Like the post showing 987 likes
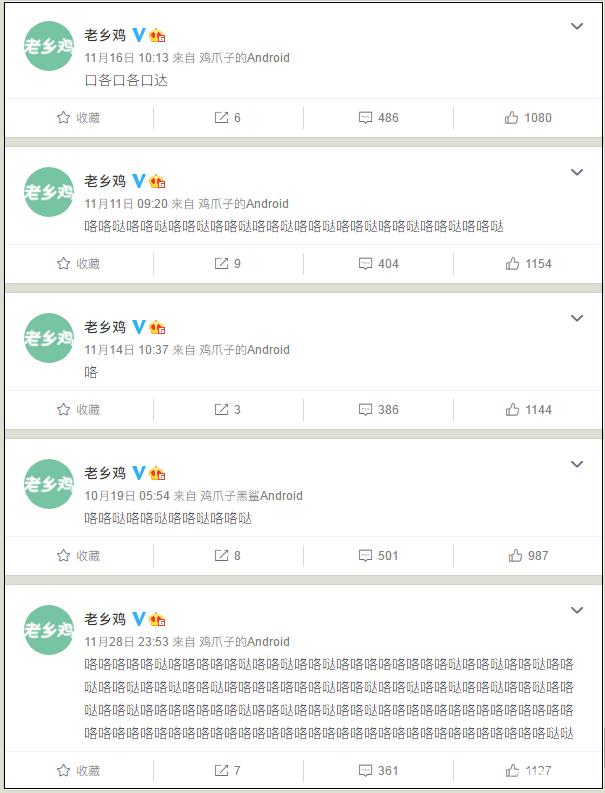The width and height of the screenshot is (605, 793). (528, 555)
